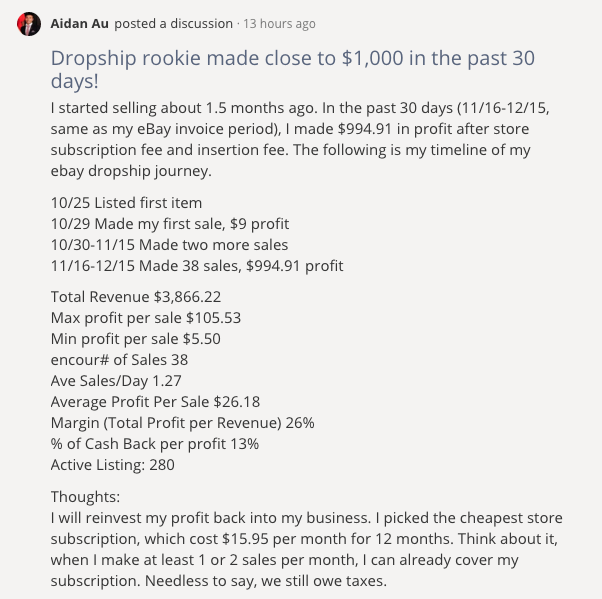Open the discussion title about Dropship rookie
602x599 pixels.
pos(293,69)
